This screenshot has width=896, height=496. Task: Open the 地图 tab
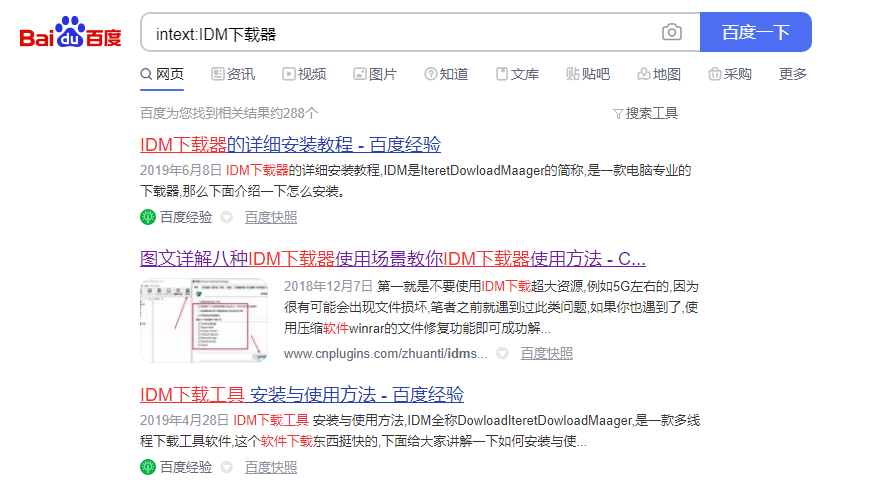pyautogui.click(x=659, y=74)
